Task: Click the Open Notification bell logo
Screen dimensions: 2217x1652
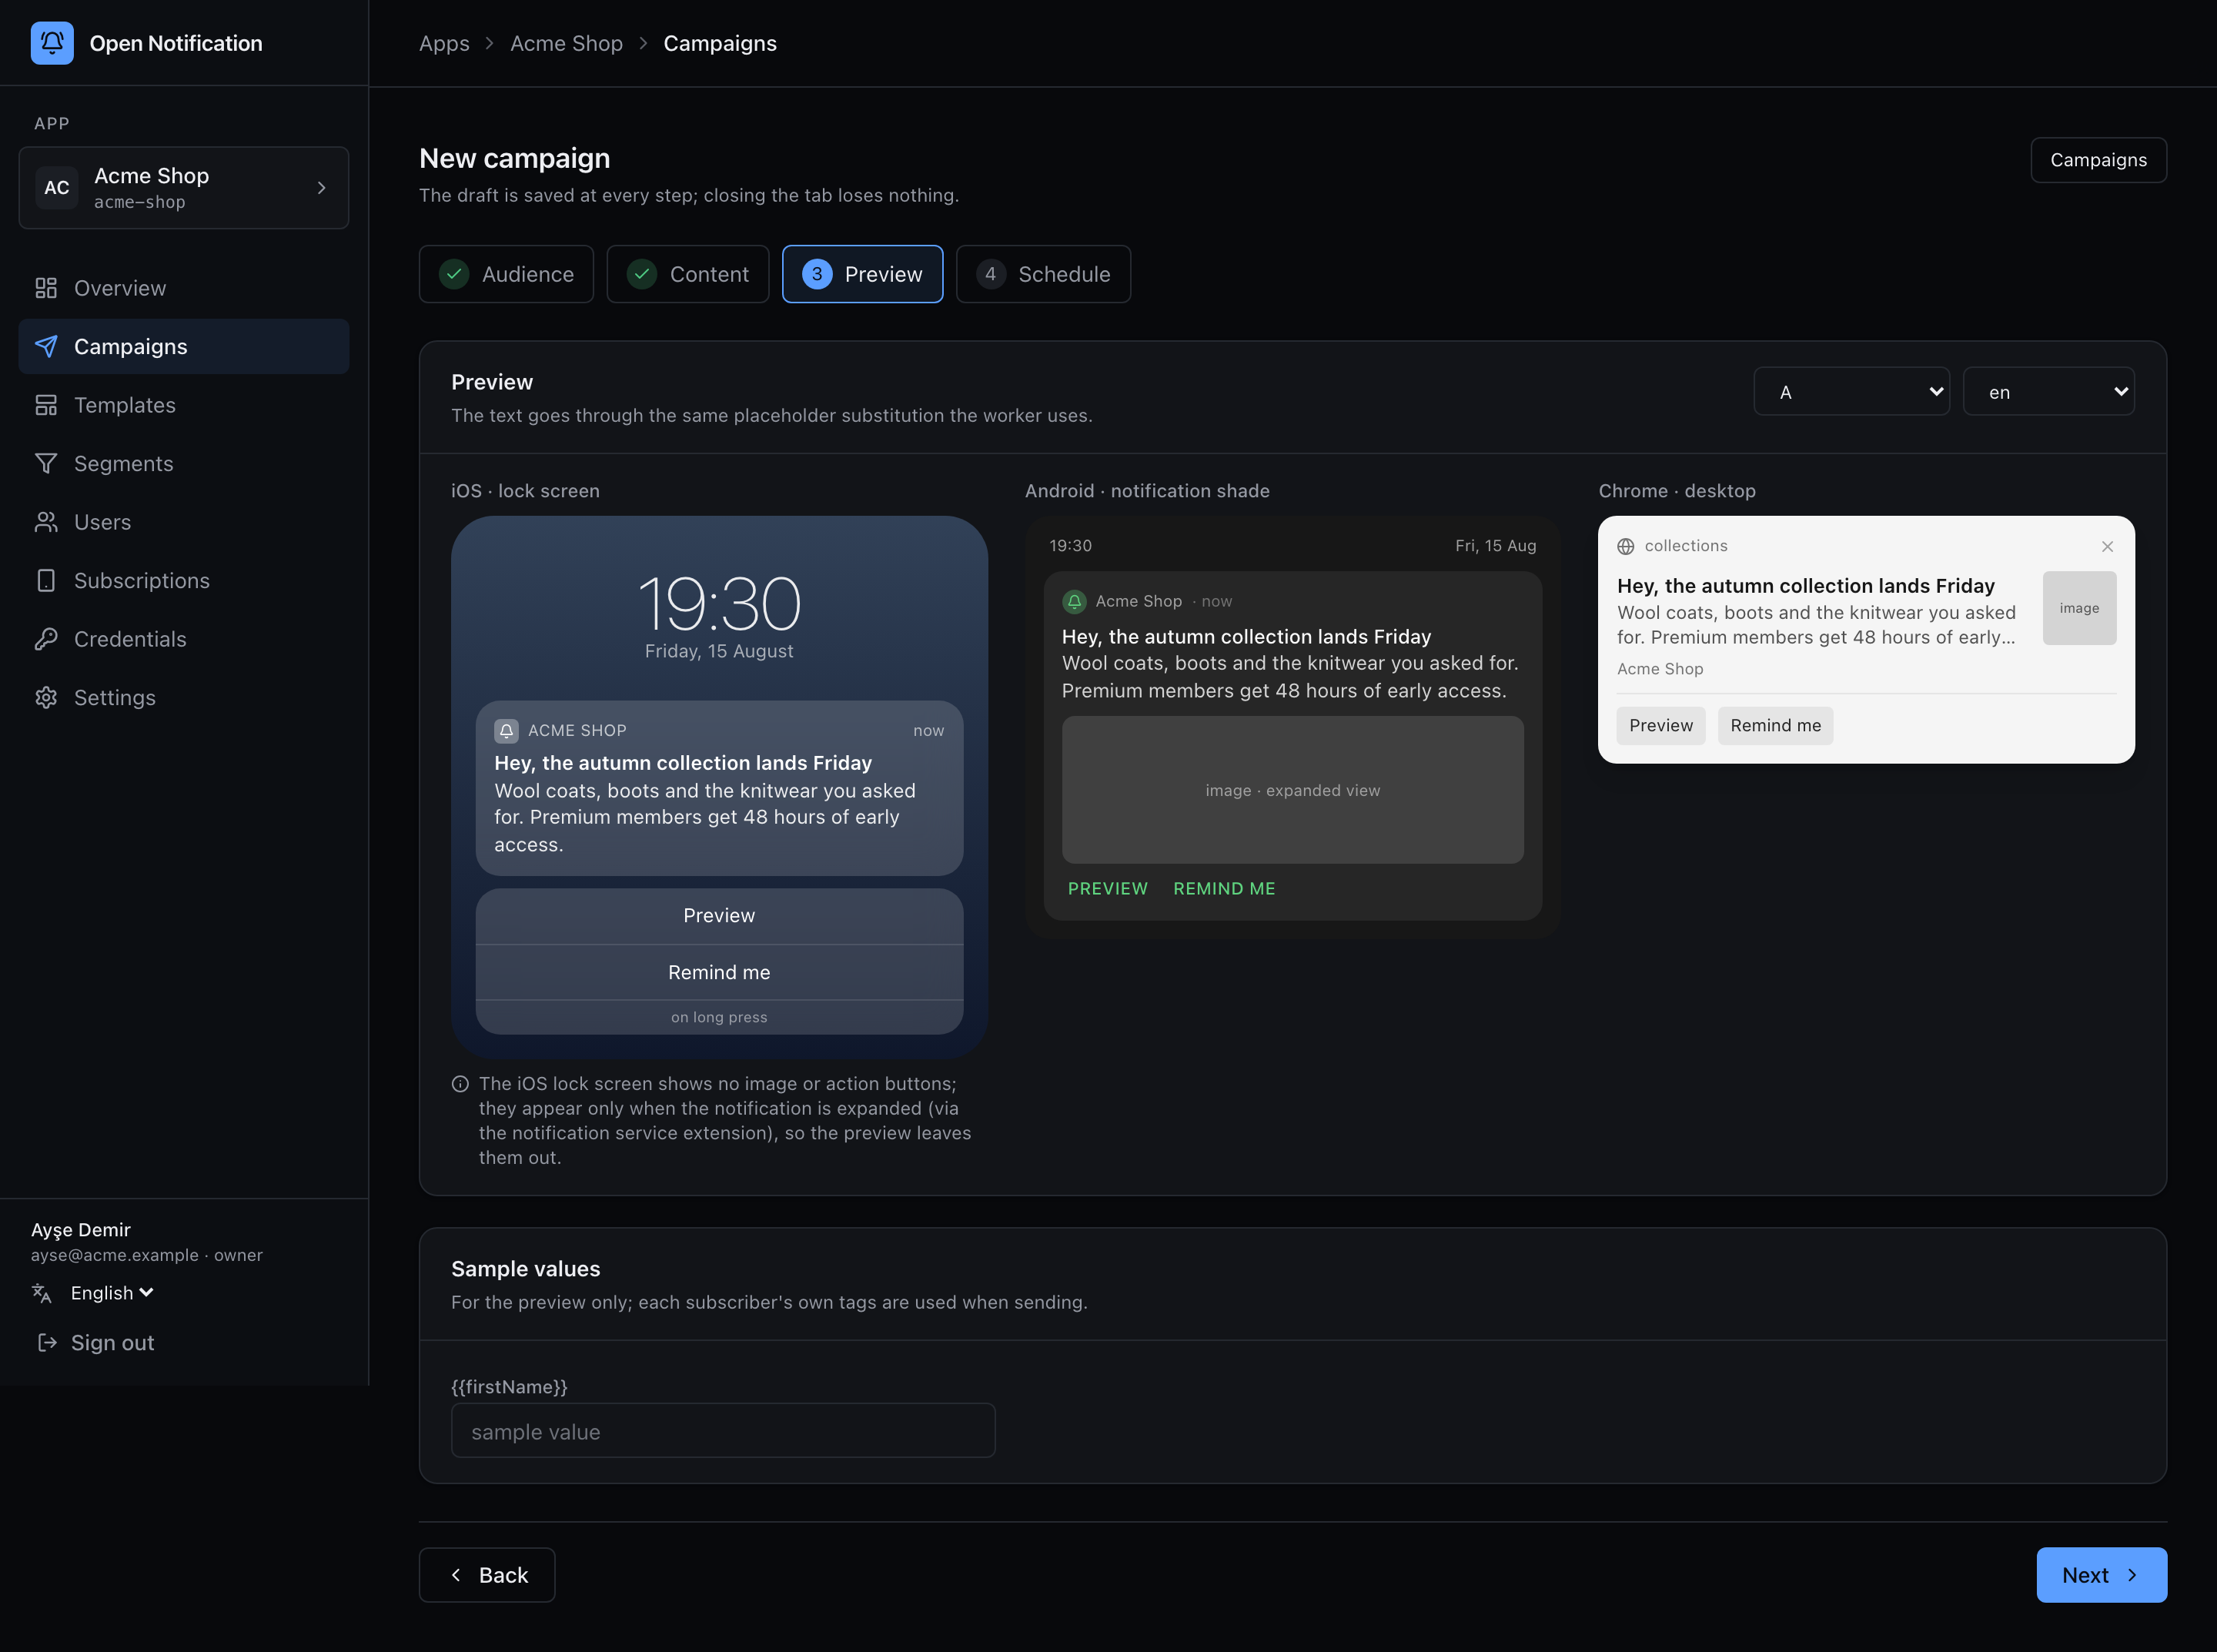Action: click(52, 43)
